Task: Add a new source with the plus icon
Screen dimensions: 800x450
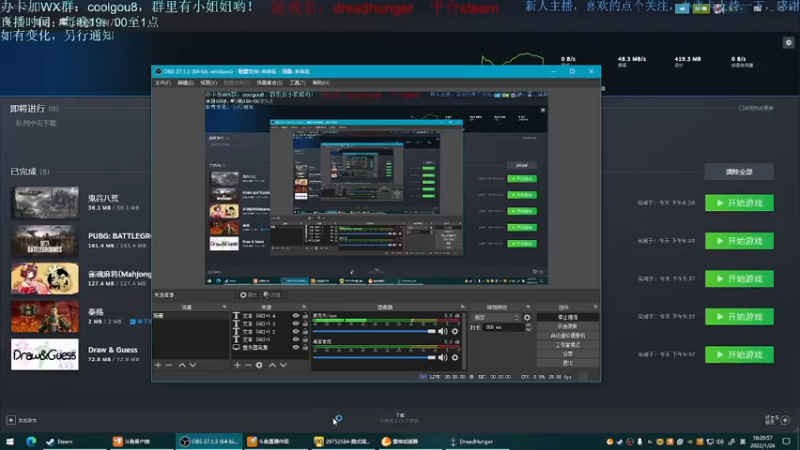Action: 237,365
